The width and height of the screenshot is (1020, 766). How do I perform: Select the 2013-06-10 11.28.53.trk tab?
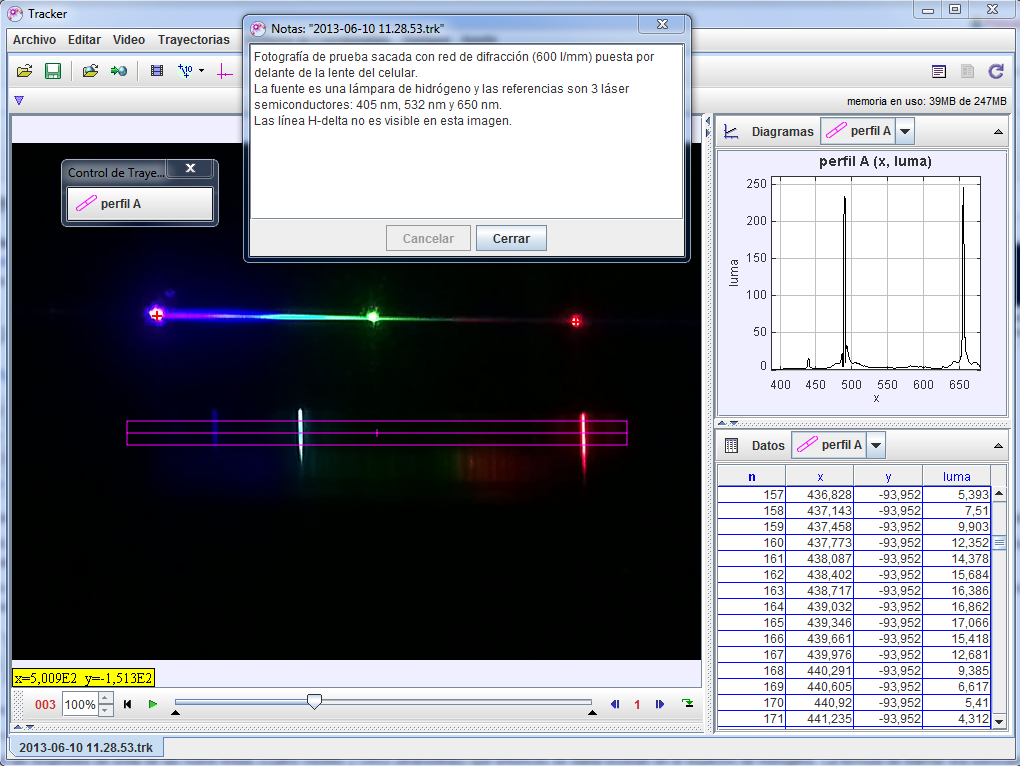pyautogui.click(x=86, y=747)
